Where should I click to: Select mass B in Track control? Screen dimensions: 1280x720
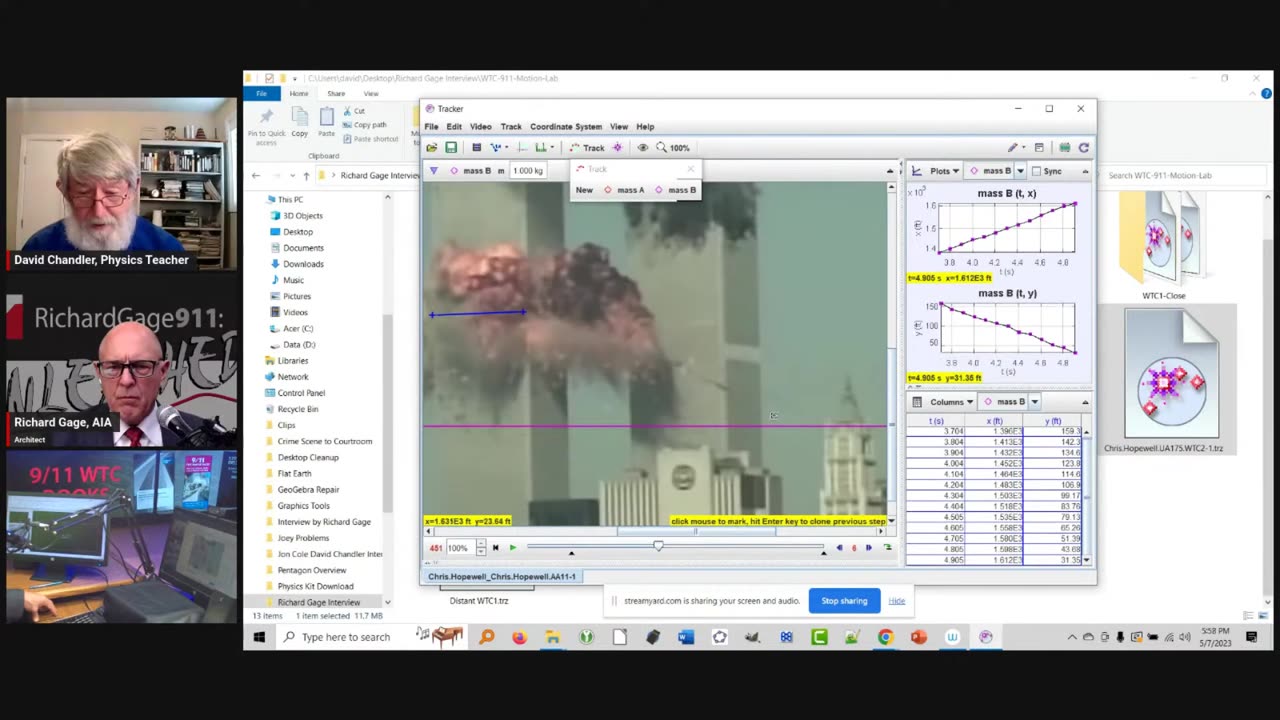[676, 190]
